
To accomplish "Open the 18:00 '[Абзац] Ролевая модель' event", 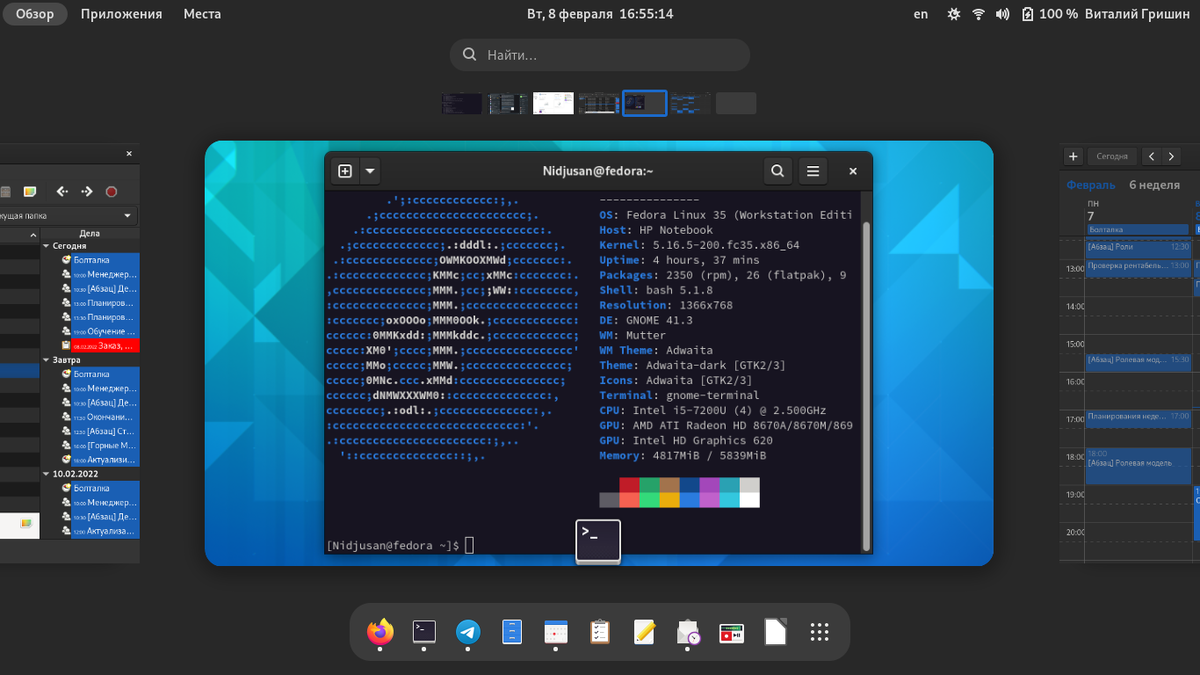I will pyautogui.click(x=1138, y=466).
